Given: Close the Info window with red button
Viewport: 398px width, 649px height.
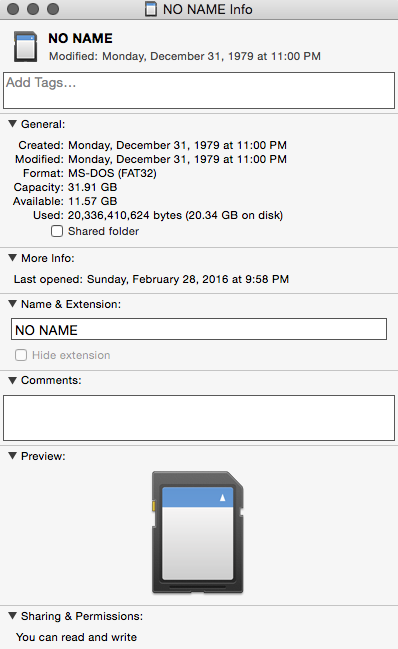Looking at the screenshot, I should coord(13,9).
